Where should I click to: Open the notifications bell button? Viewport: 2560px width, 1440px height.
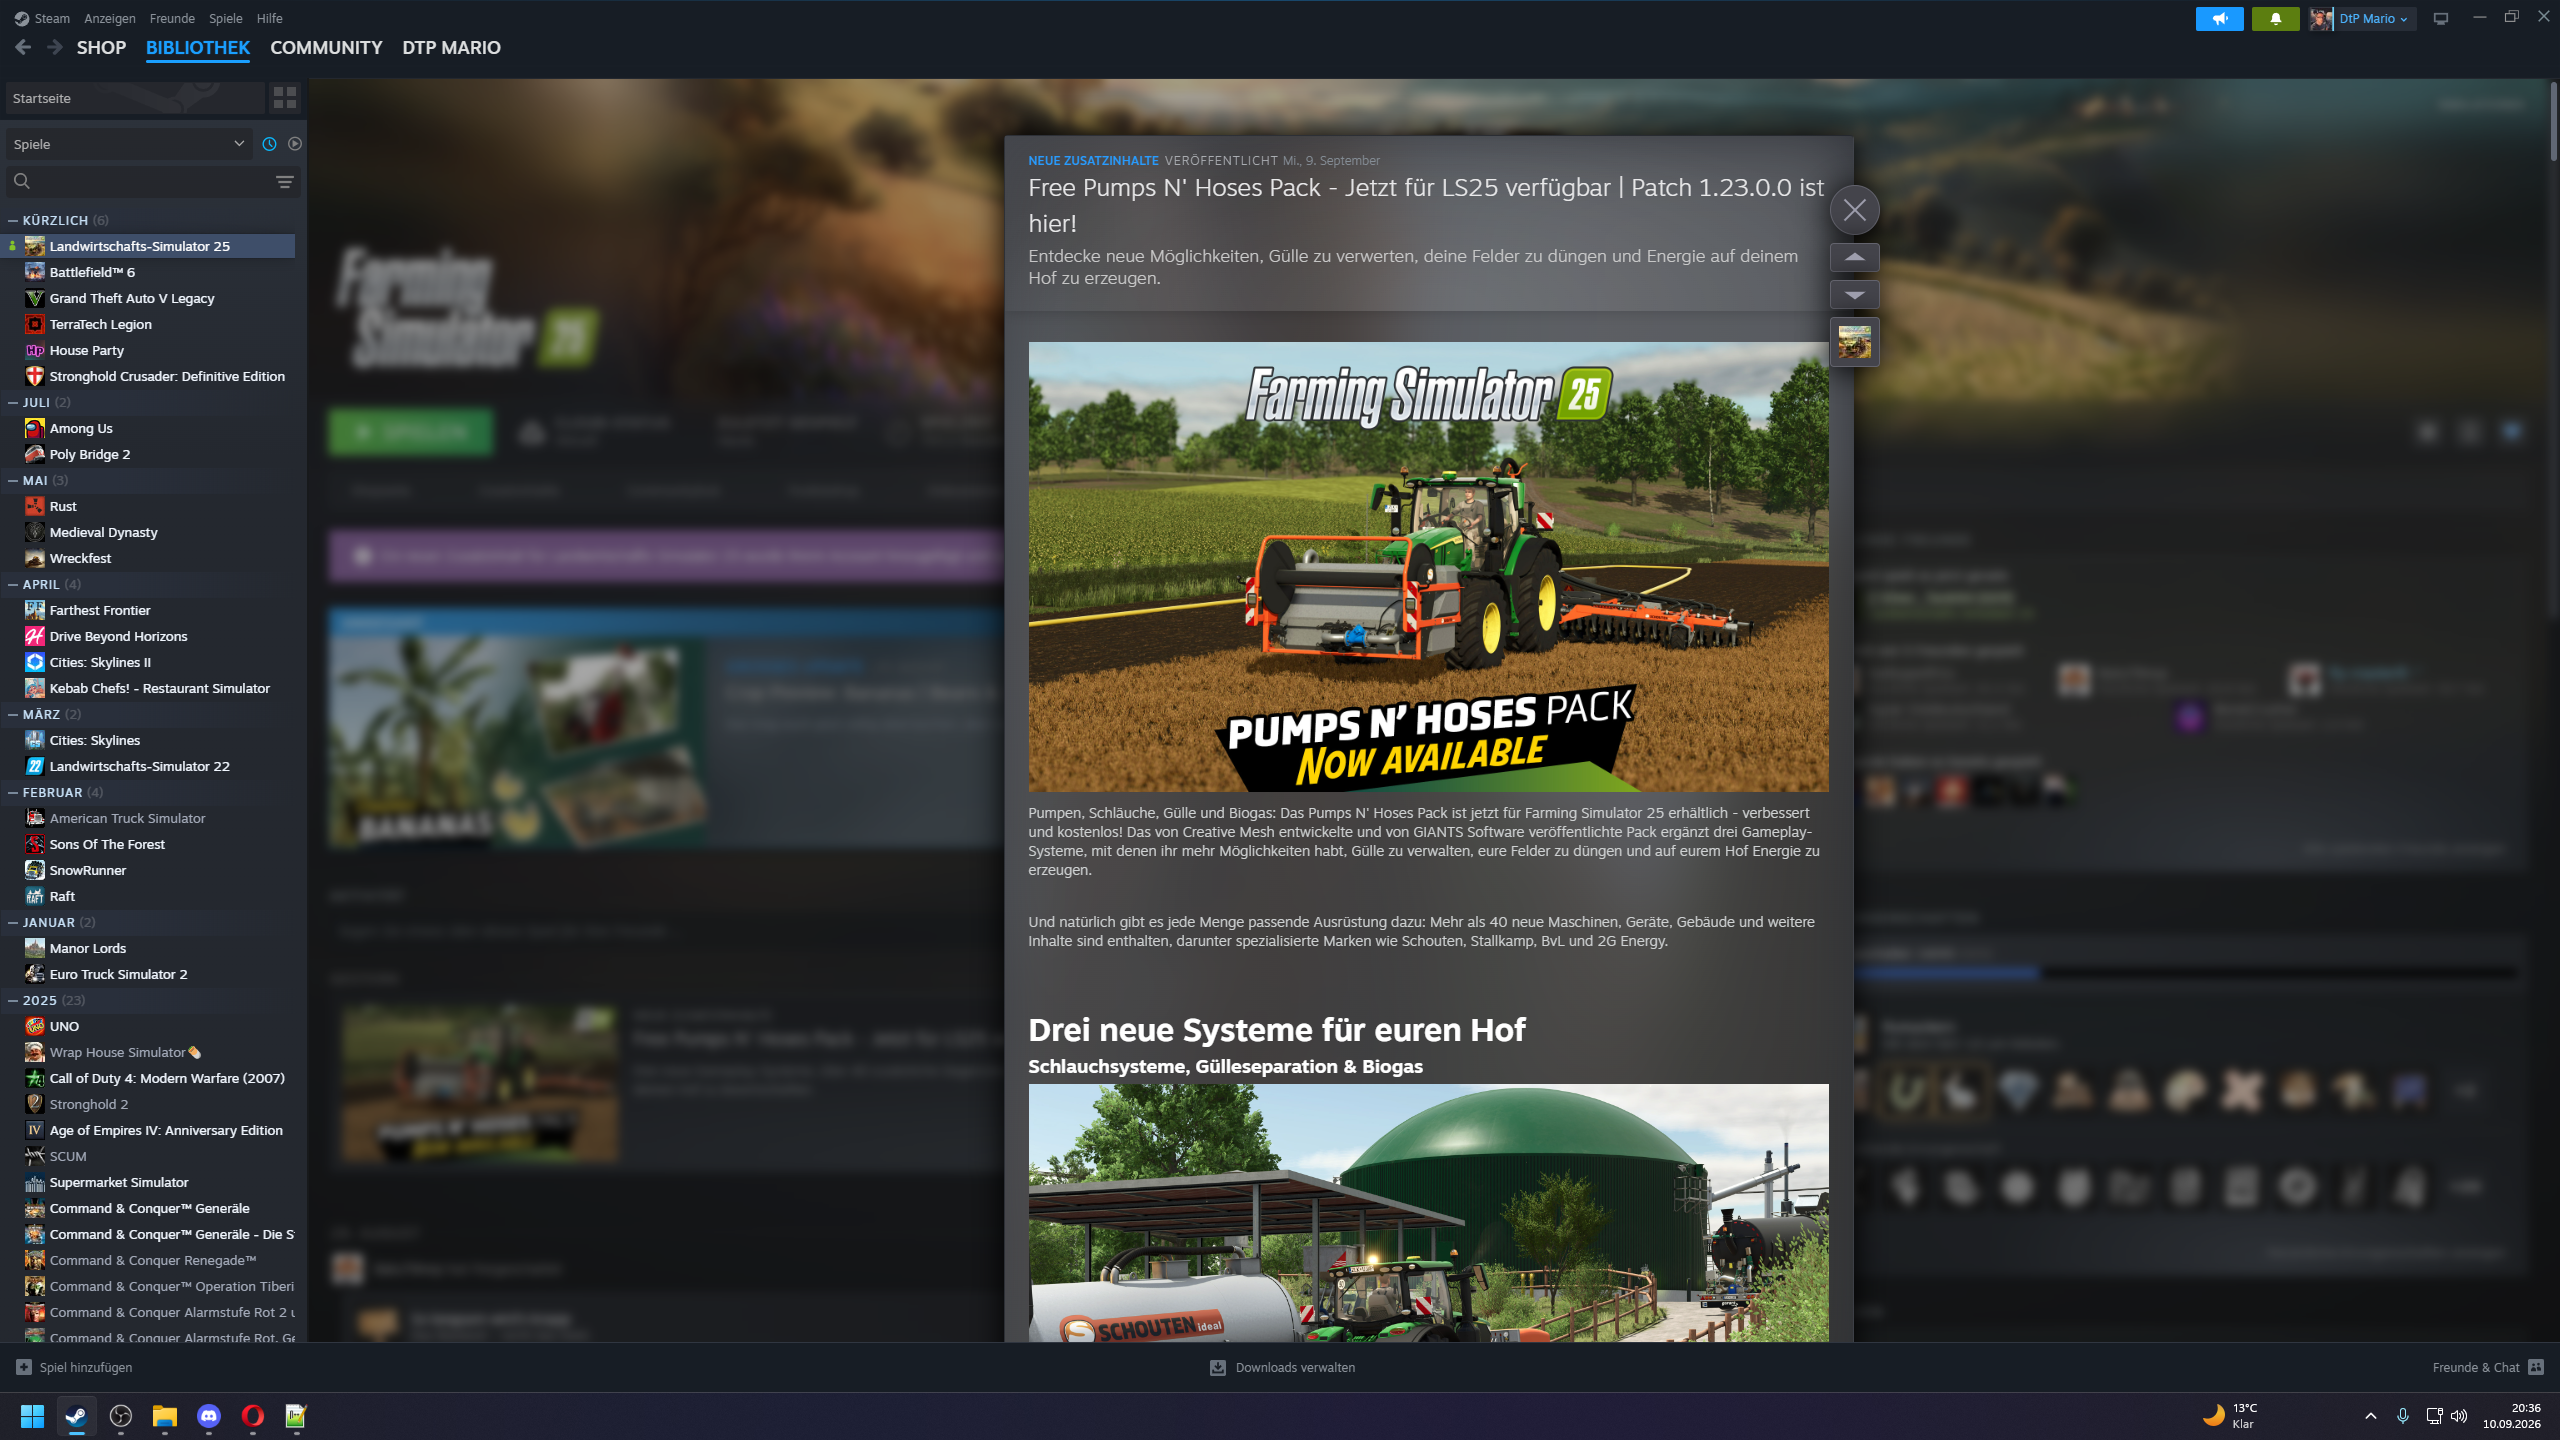[x=2275, y=19]
